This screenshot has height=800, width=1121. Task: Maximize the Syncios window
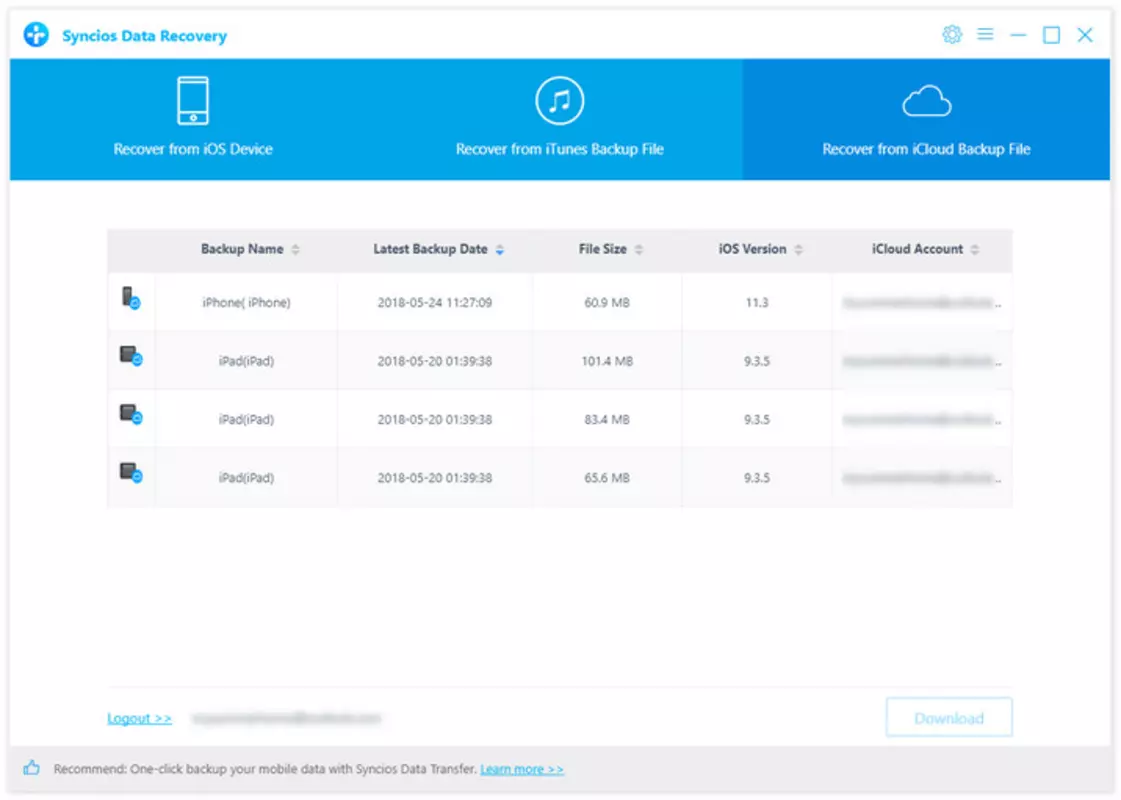click(1052, 35)
